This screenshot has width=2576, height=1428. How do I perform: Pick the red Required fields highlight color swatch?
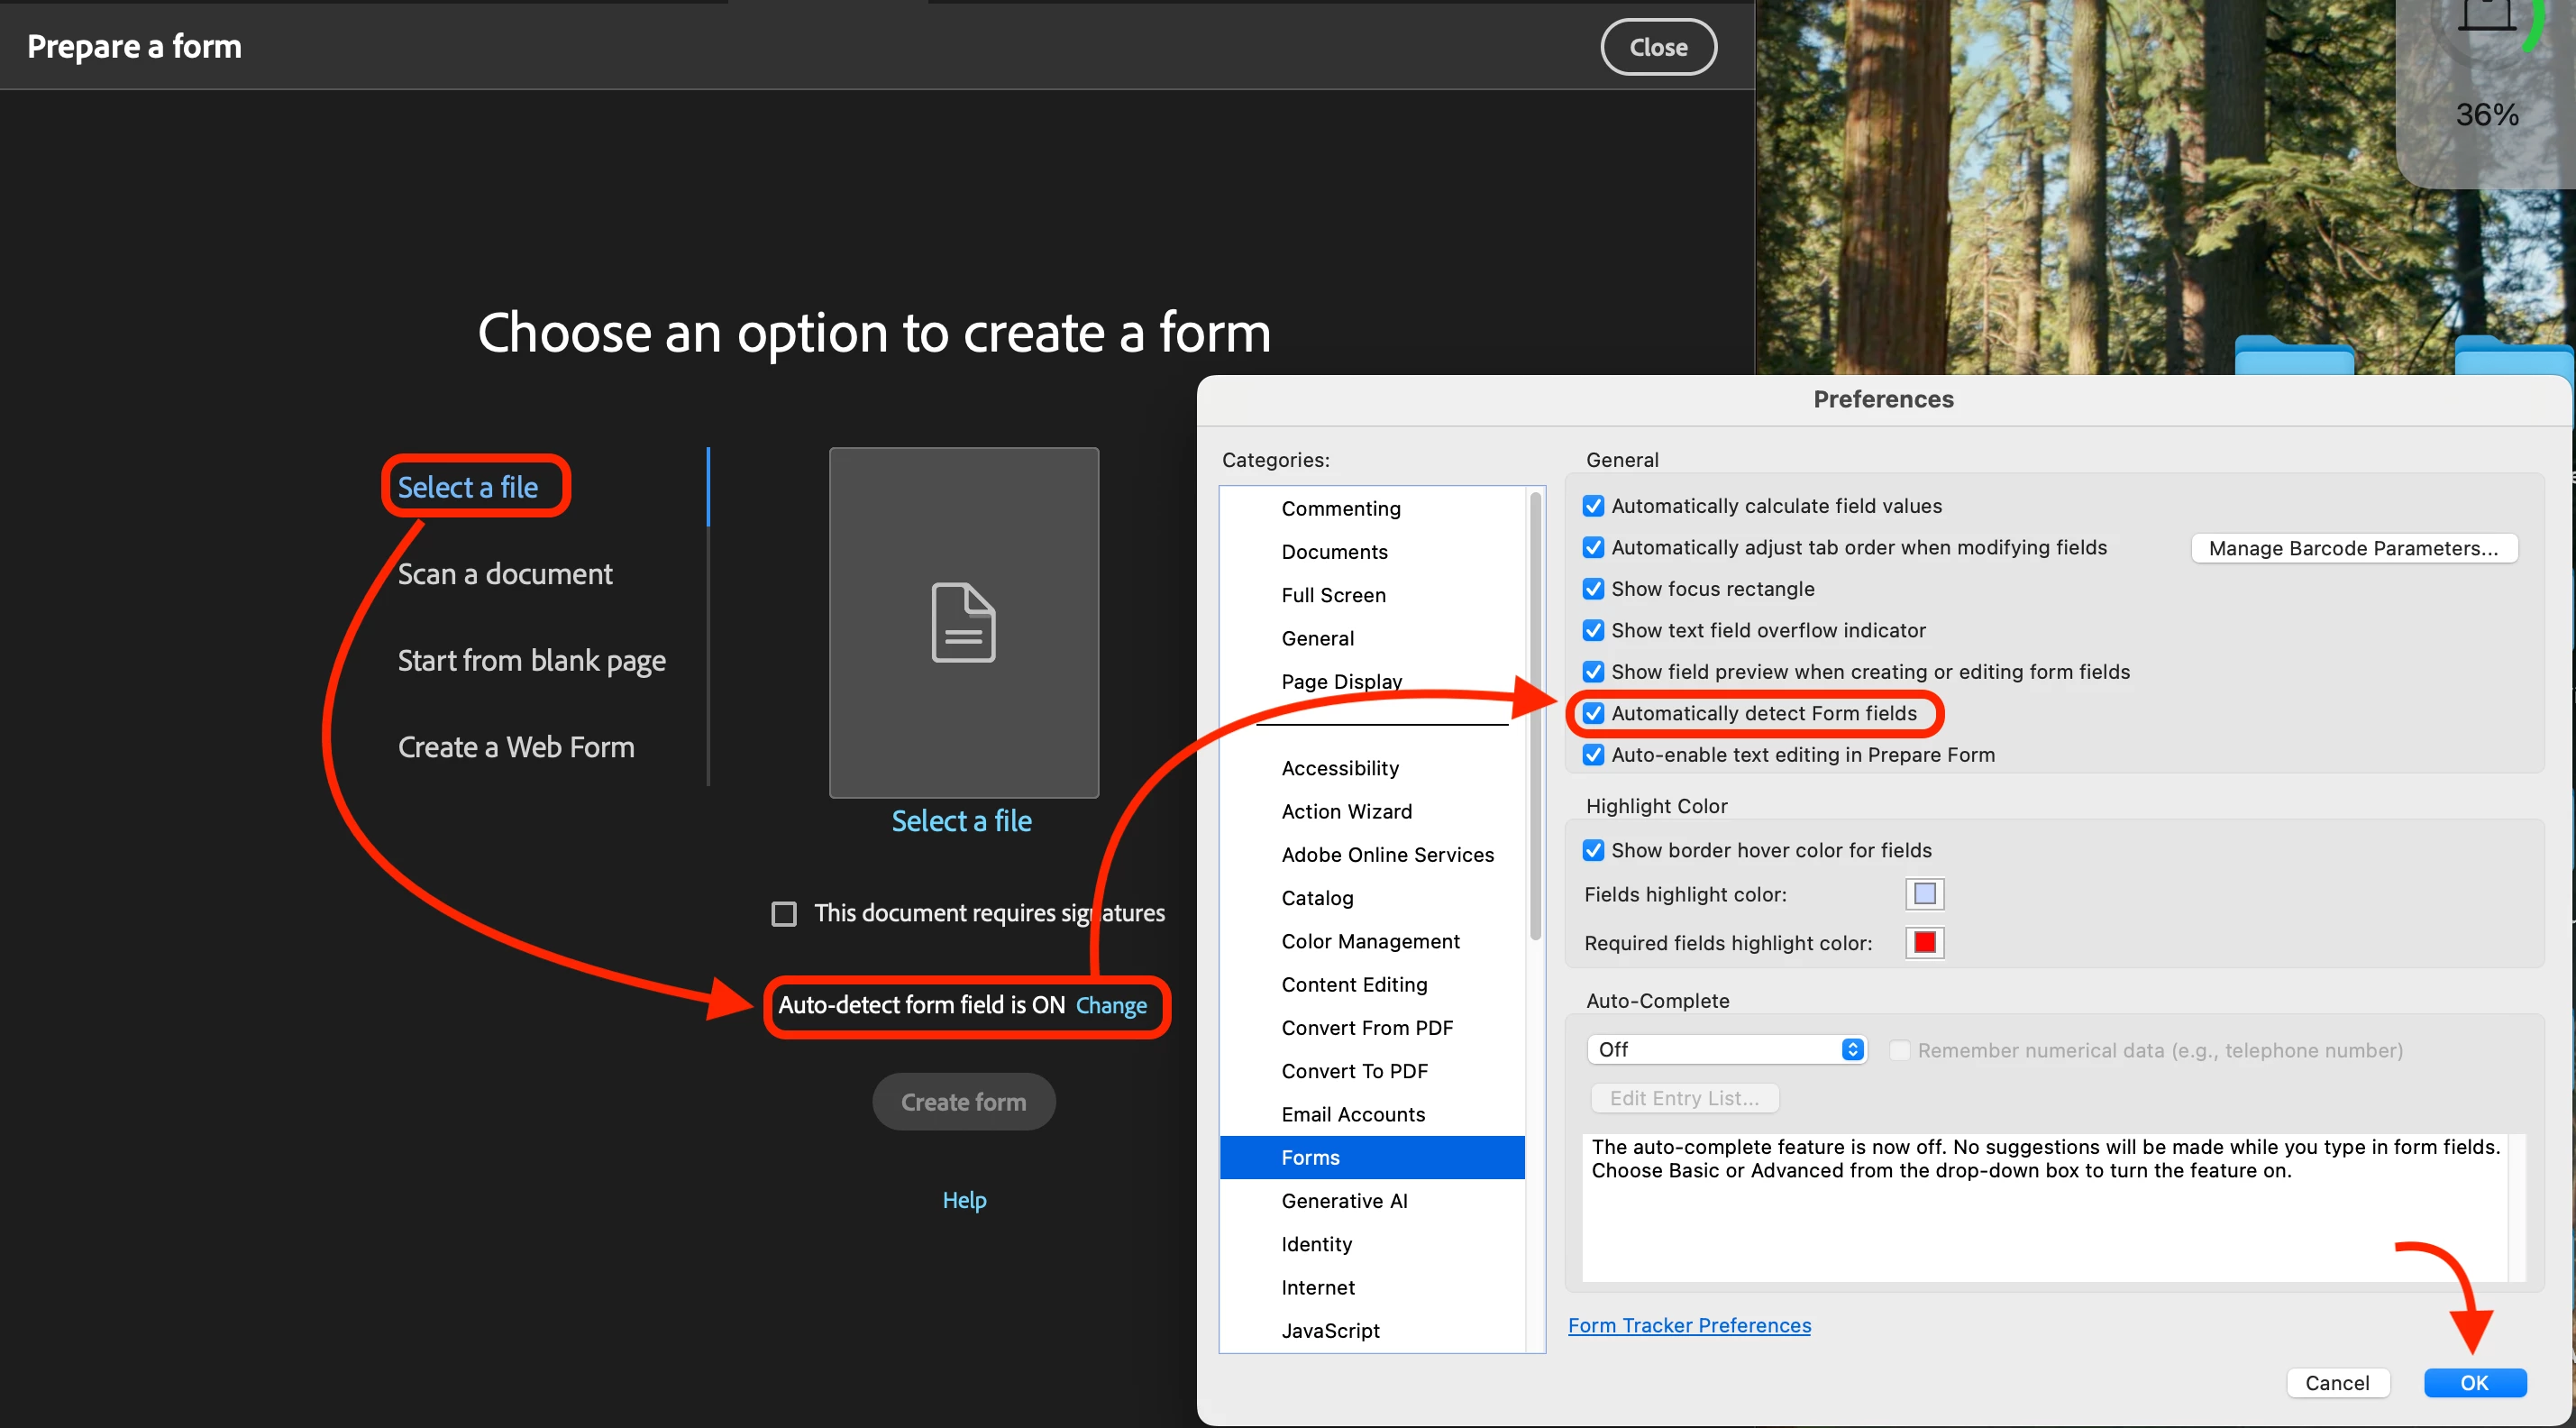pos(1924,942)
